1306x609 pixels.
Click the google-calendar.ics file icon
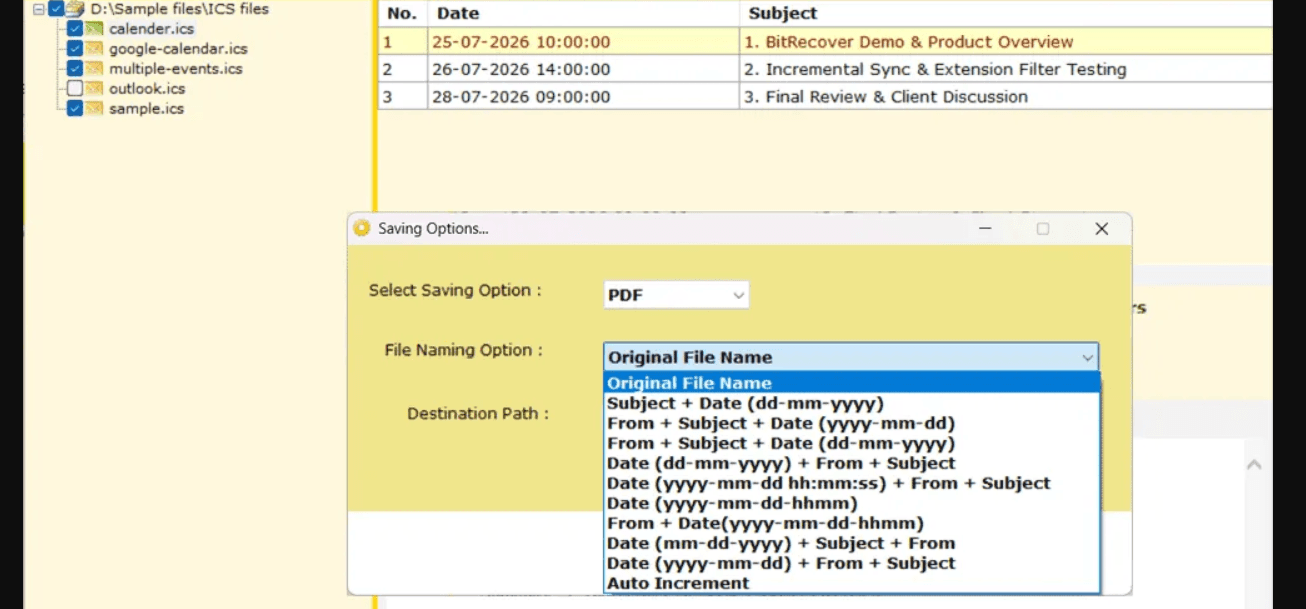(x=94, y=49)
